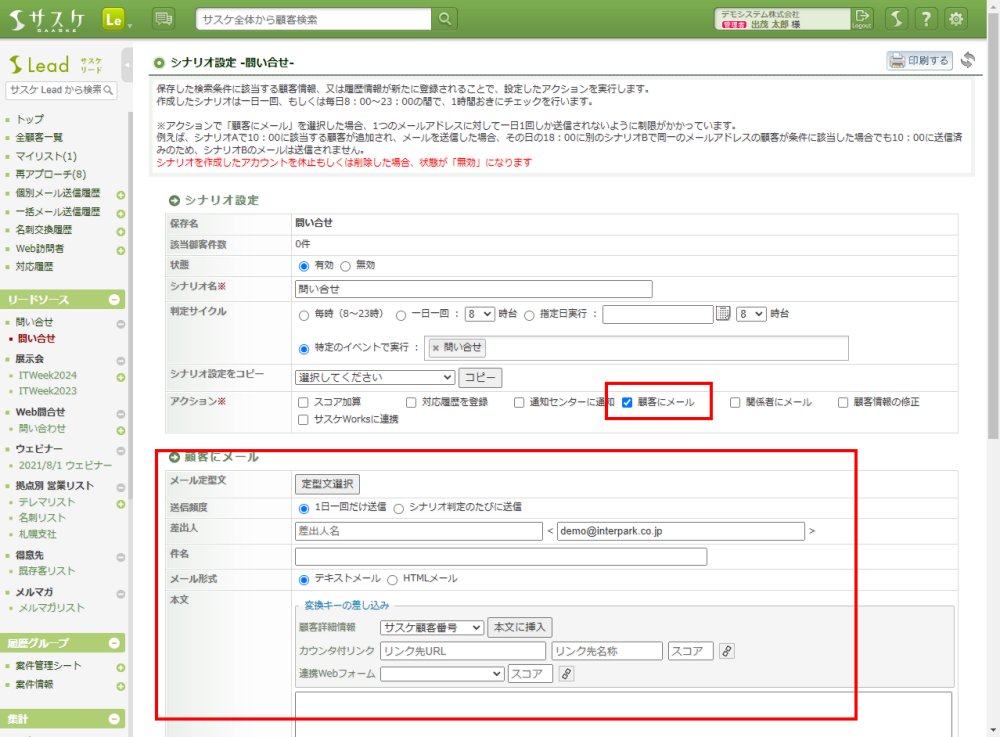The image size is (1000, 737).
Task: Collapse the リードソース section
Action: [114, 300]
